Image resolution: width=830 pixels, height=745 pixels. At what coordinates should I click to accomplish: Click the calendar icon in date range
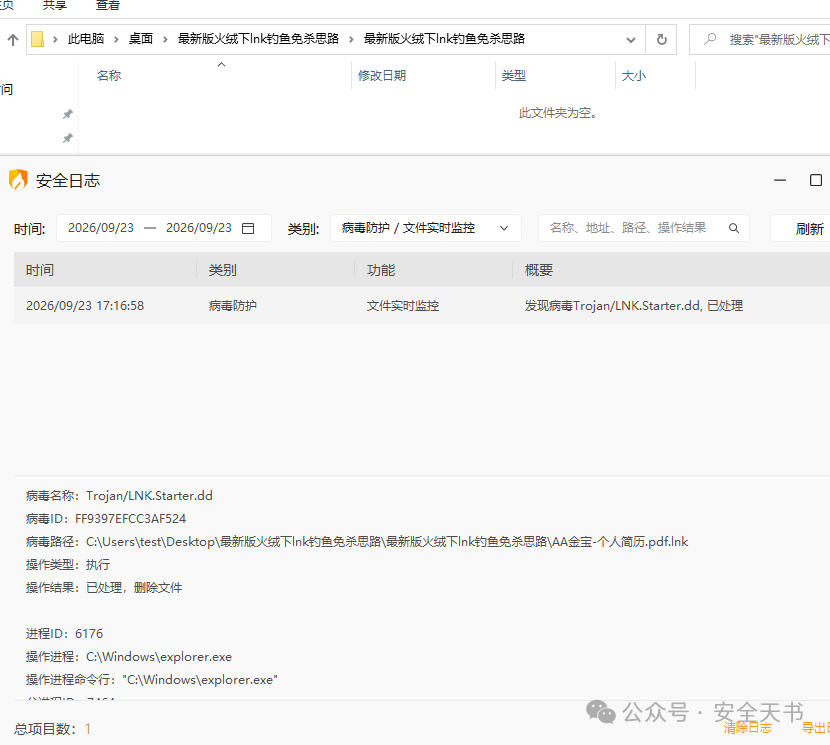pyautogui.click(x=248, y=228)
